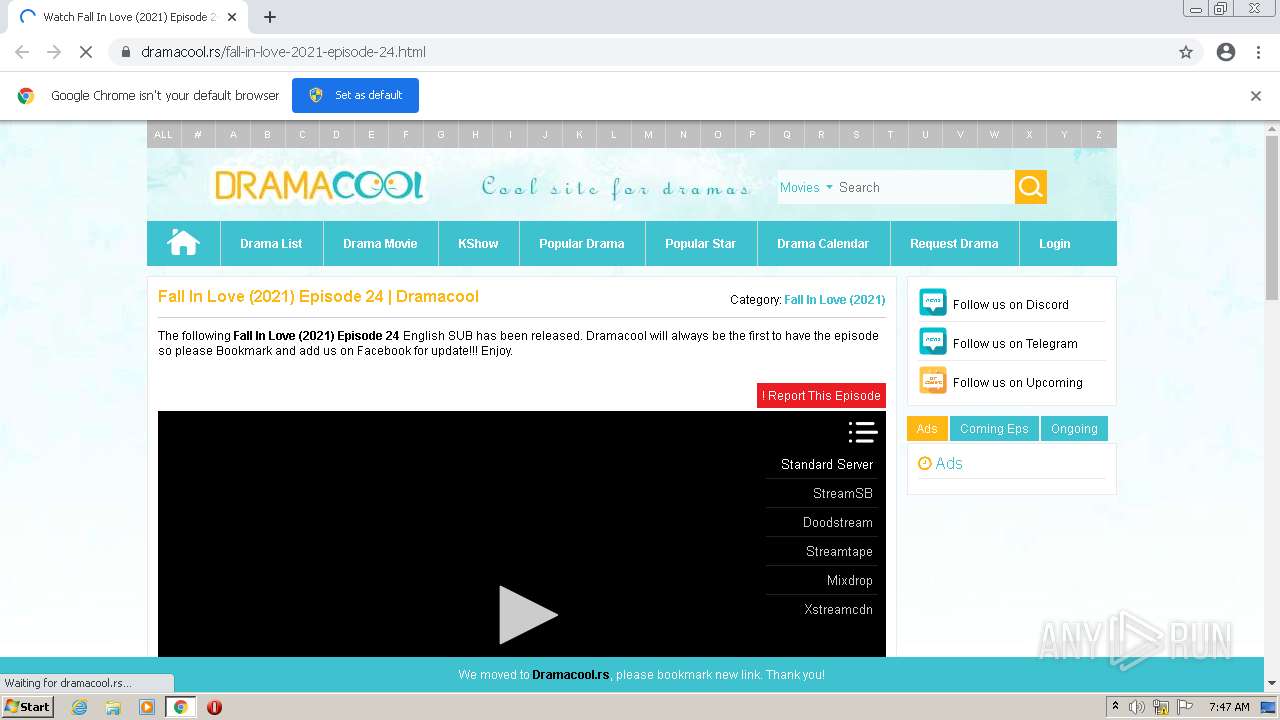This screenshot has width=1280, height=720.
Task: Open the Chrome profile avatar
Action: click(x=1226, y=52)
